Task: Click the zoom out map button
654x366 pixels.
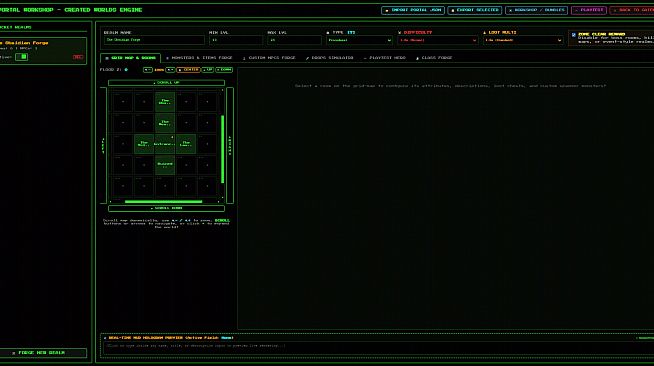Action: [148, 70]
